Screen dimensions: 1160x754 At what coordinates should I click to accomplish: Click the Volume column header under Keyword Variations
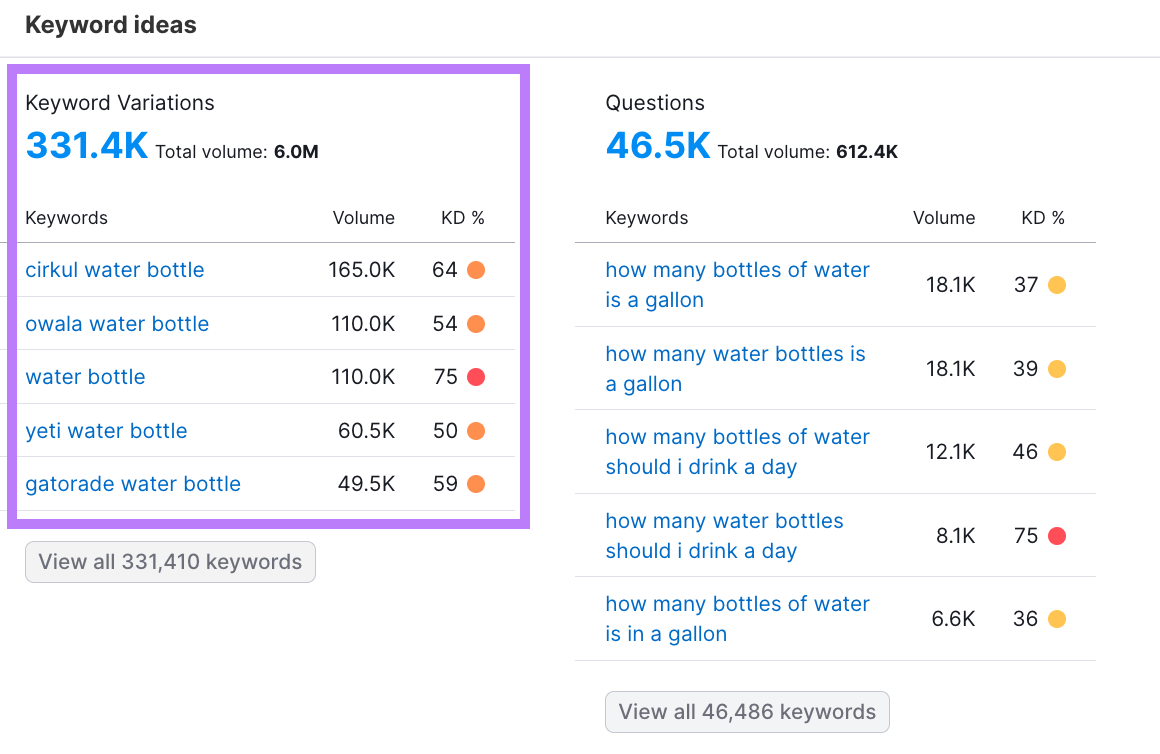(363, 217)
